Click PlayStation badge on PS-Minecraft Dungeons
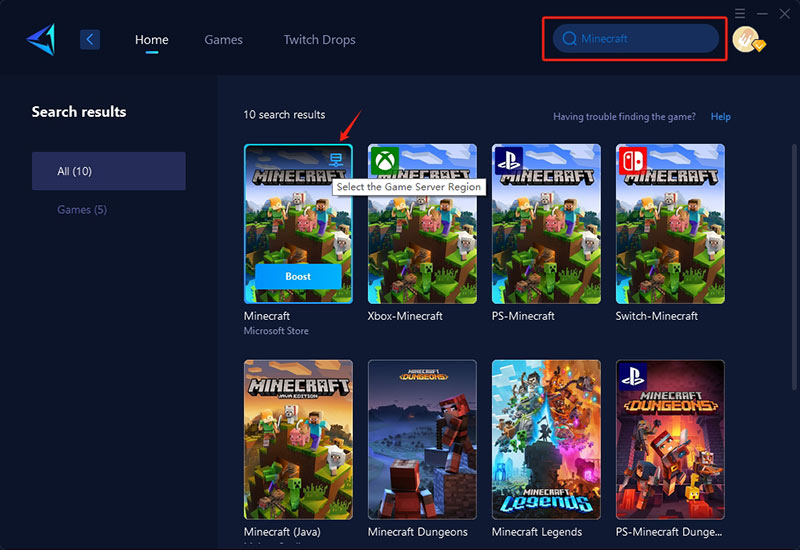This screenshot has height=550, width=800. coord(633,377)
